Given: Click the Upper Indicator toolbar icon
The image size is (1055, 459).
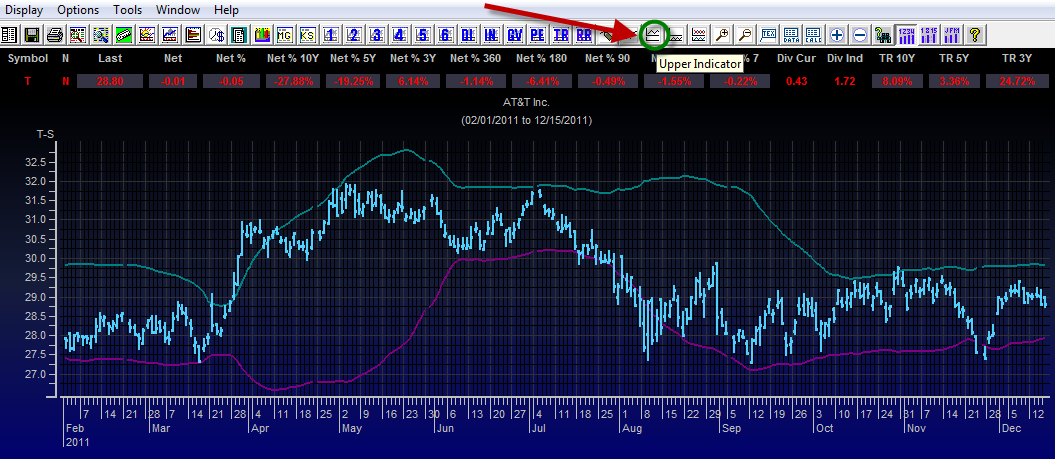Looking at the screenshot, I should 653,34.
